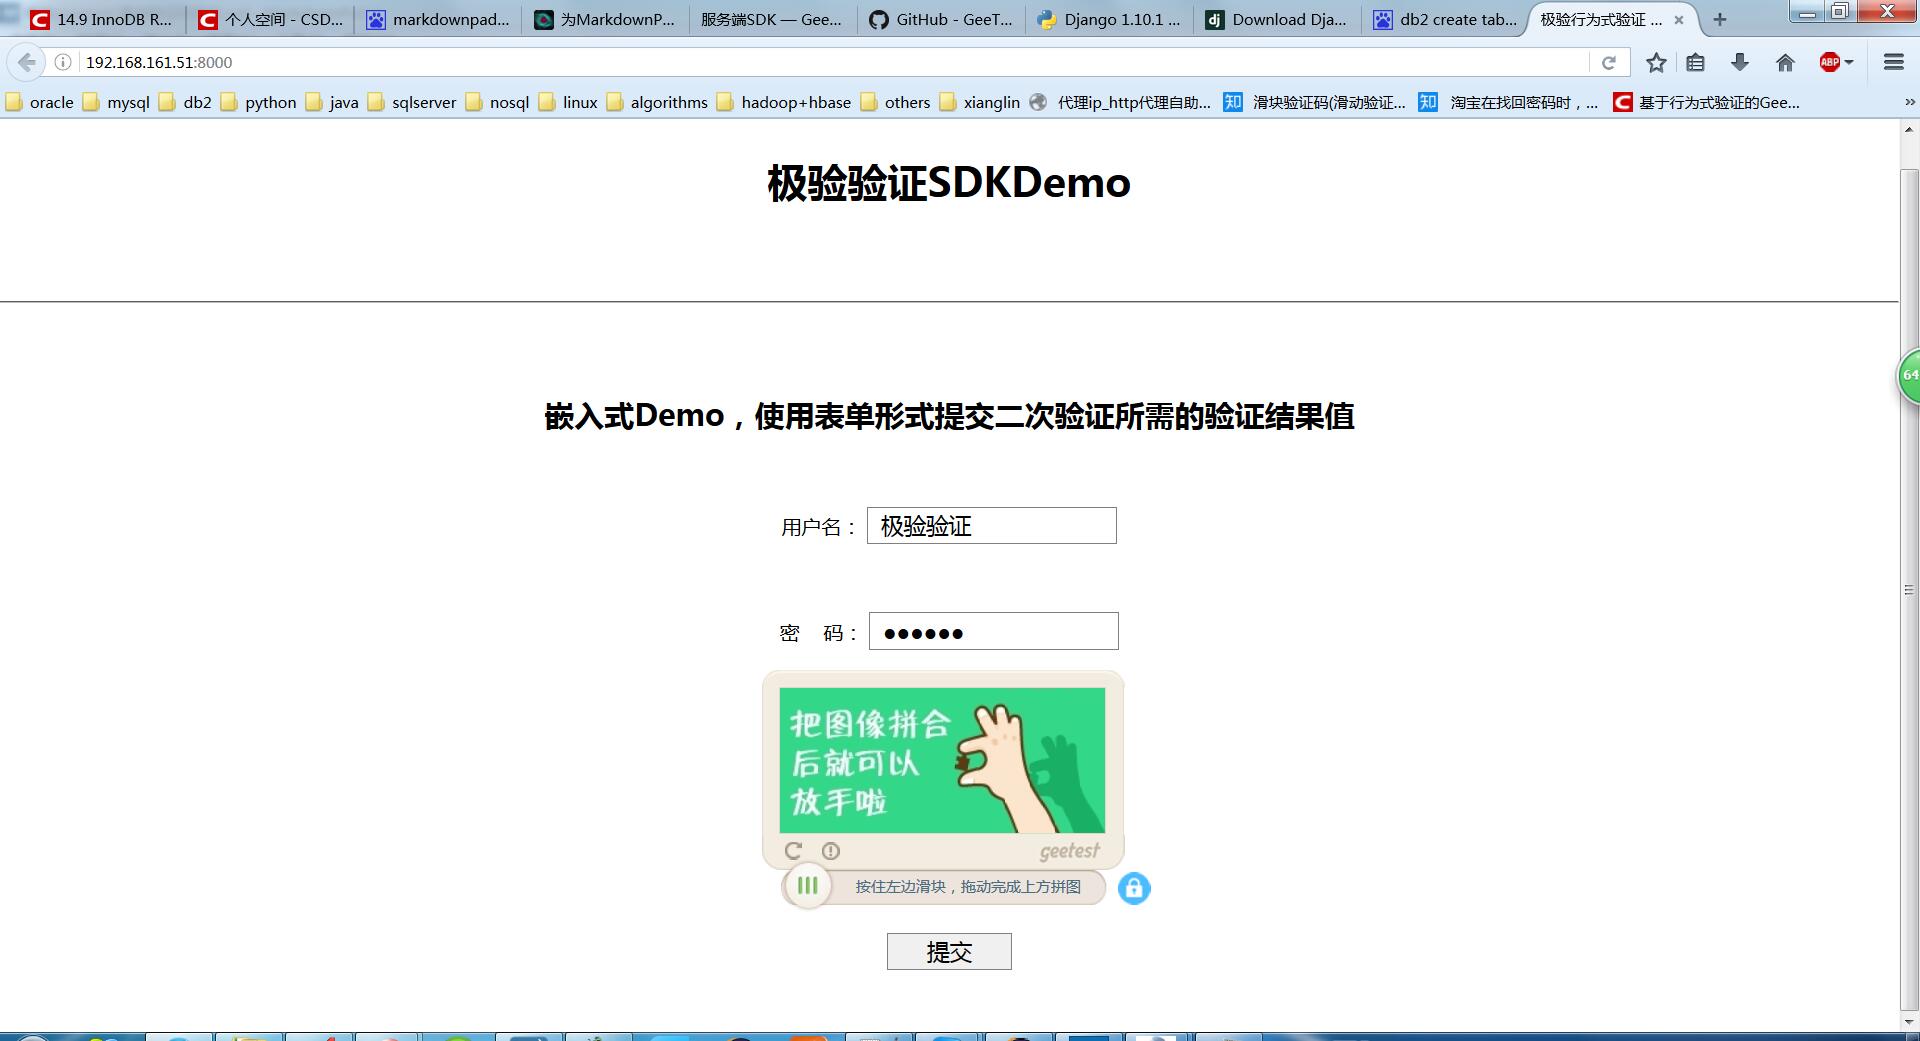Open the Firefox hamburger menu
Screen dimensions: 1920x1041
click(x=1893, y=62)
